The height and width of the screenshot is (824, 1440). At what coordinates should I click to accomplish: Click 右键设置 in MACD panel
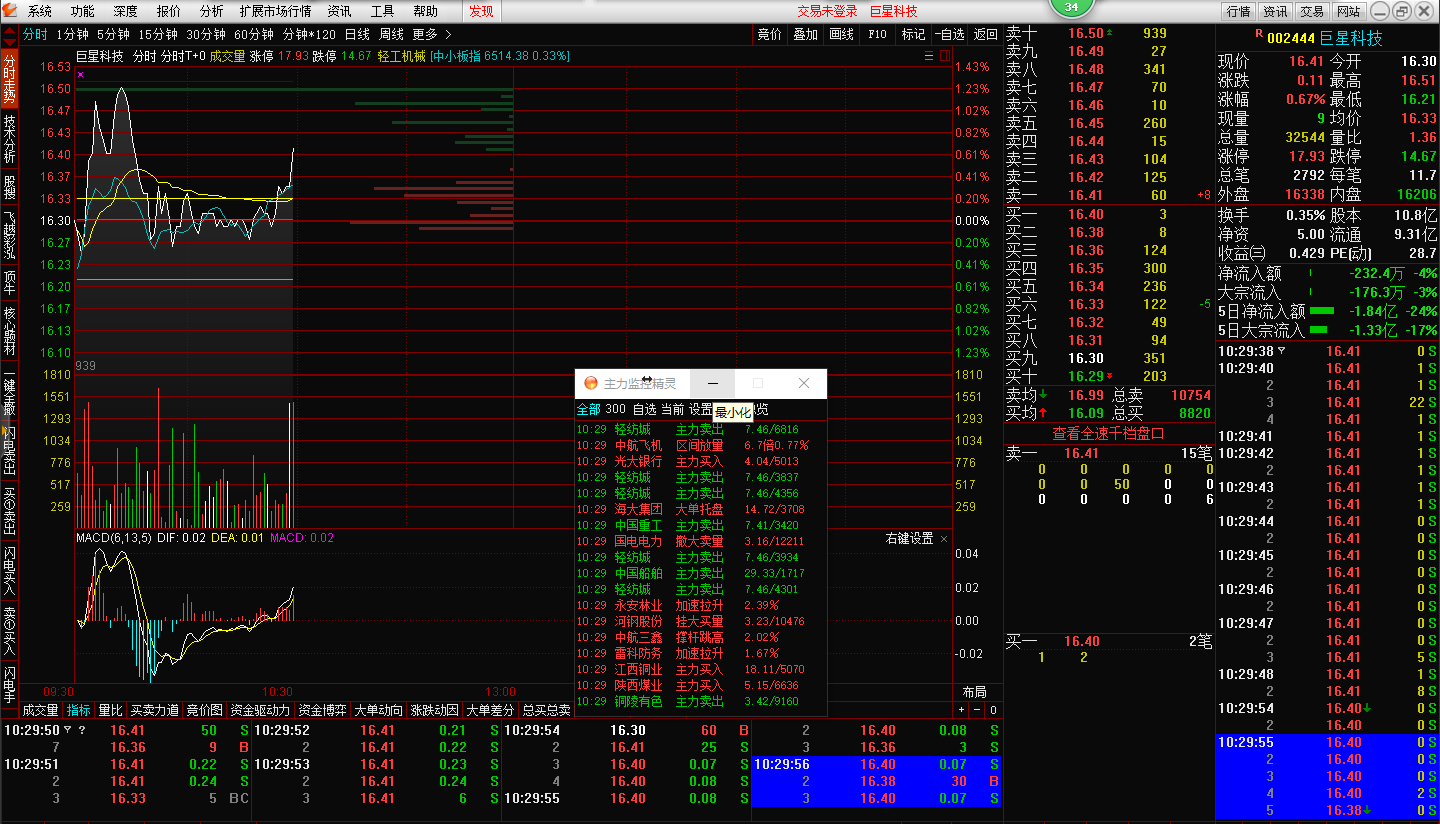(910, 538)
